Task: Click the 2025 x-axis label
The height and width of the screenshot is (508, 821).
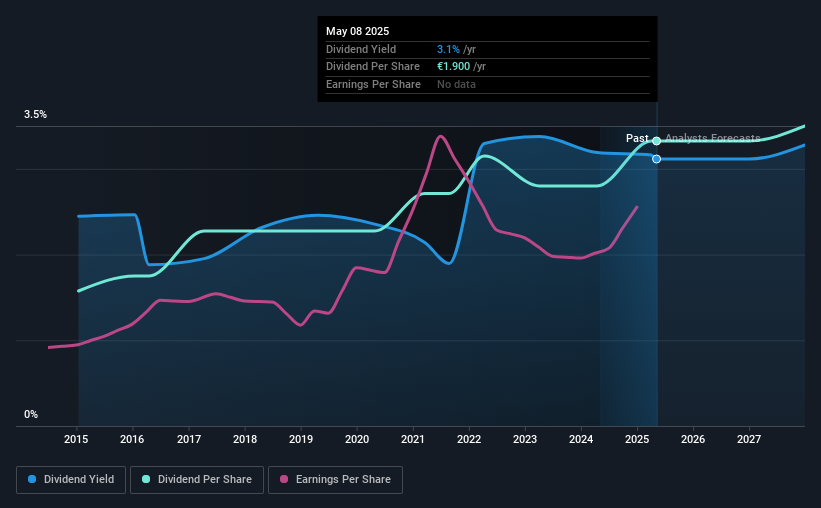Action: pos(637,439)
